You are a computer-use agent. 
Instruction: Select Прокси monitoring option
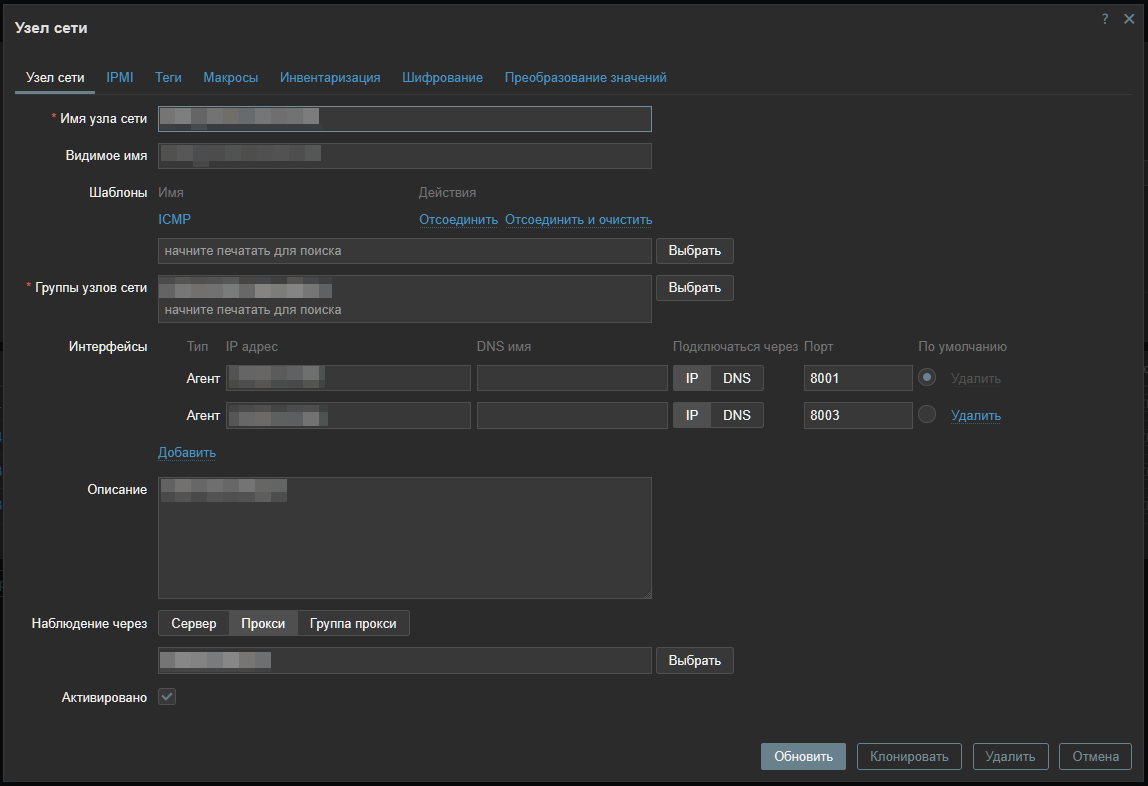point(264,623)
